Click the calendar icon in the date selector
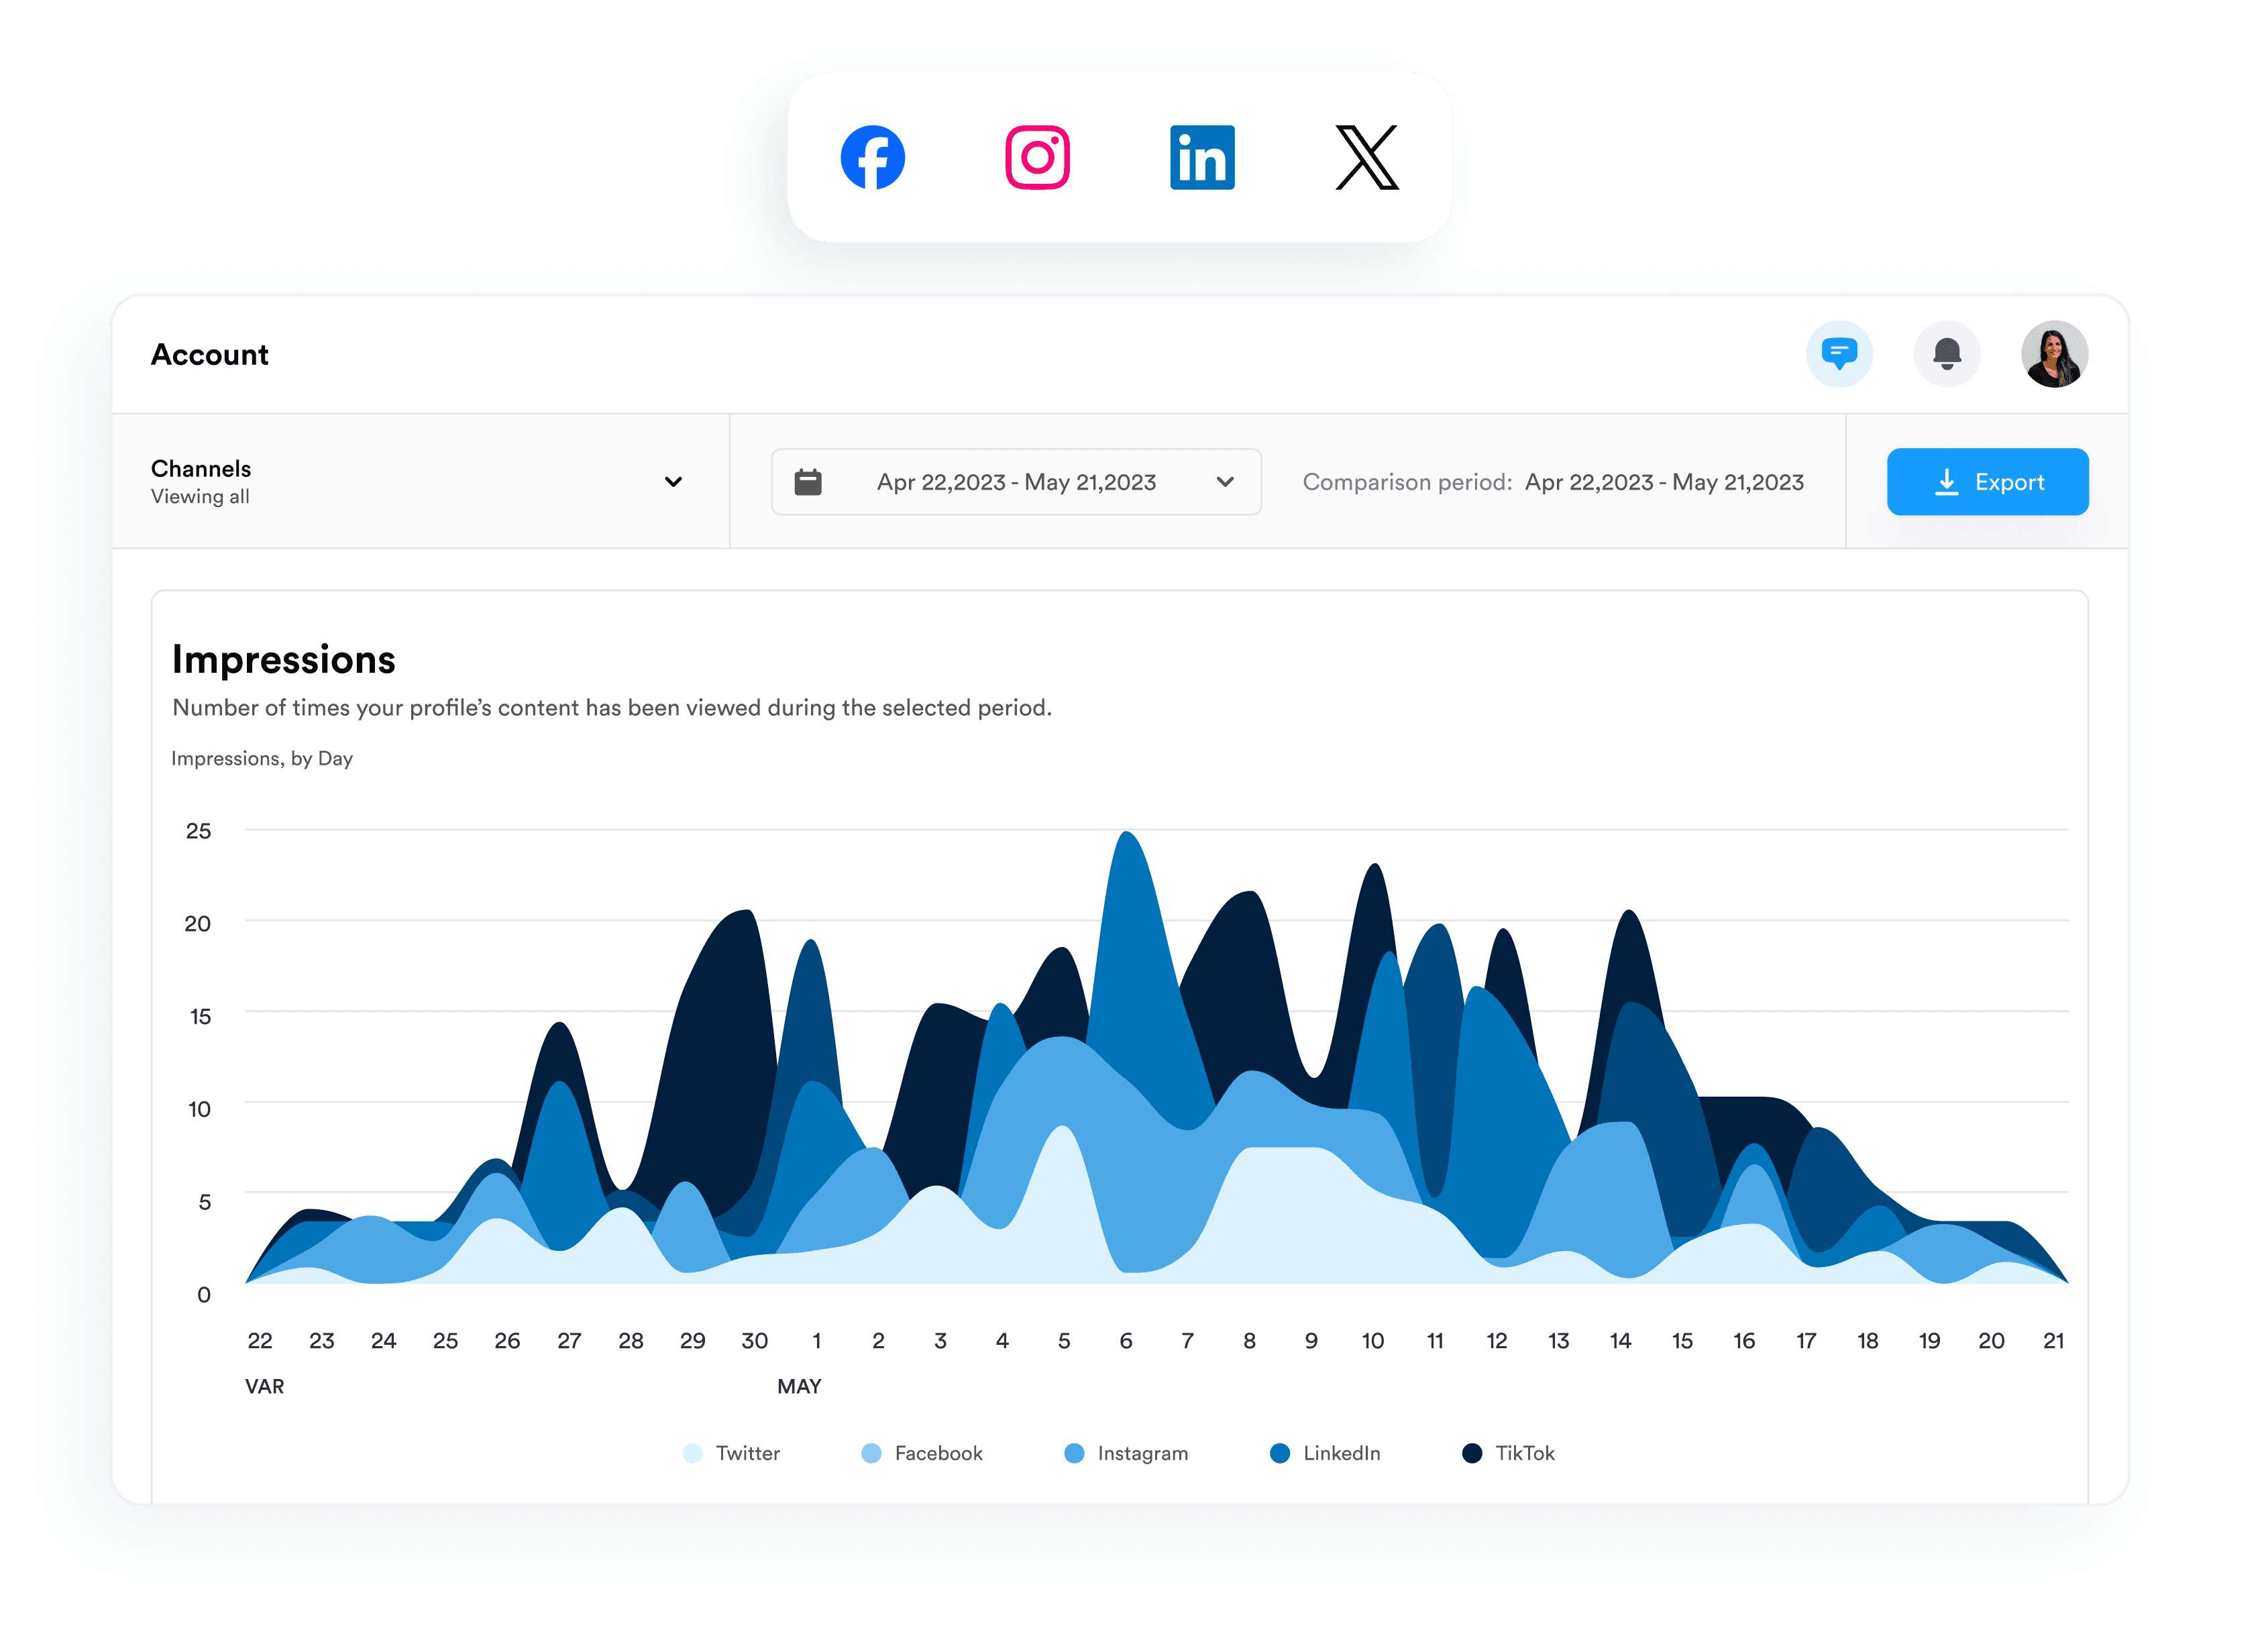The width and height of the screenshot is (2268, 1650). coord(808,481)
